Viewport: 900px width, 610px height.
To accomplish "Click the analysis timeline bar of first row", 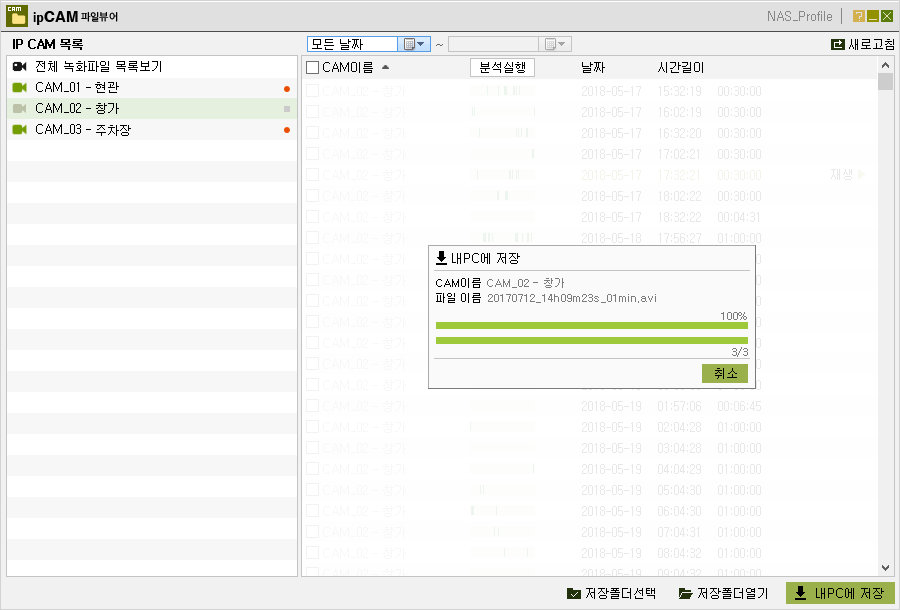I will coord(502,91).
